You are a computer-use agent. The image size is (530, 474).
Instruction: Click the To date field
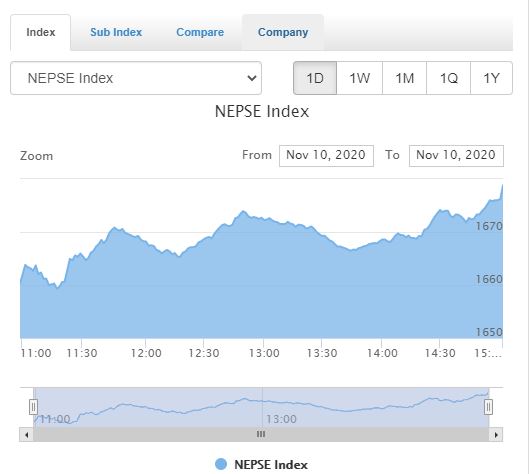(456, 156)
